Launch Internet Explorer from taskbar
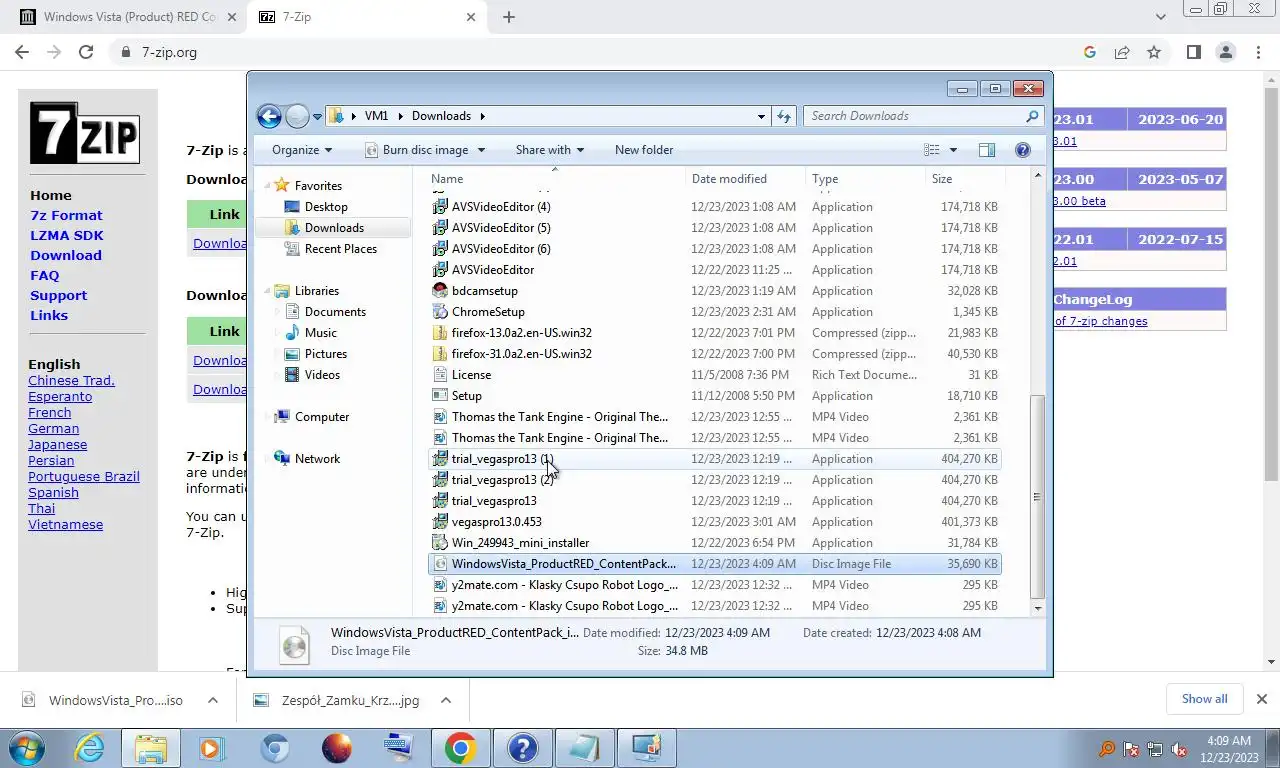The height and width of the screenshot is (768, 1280). pos(89,748)
